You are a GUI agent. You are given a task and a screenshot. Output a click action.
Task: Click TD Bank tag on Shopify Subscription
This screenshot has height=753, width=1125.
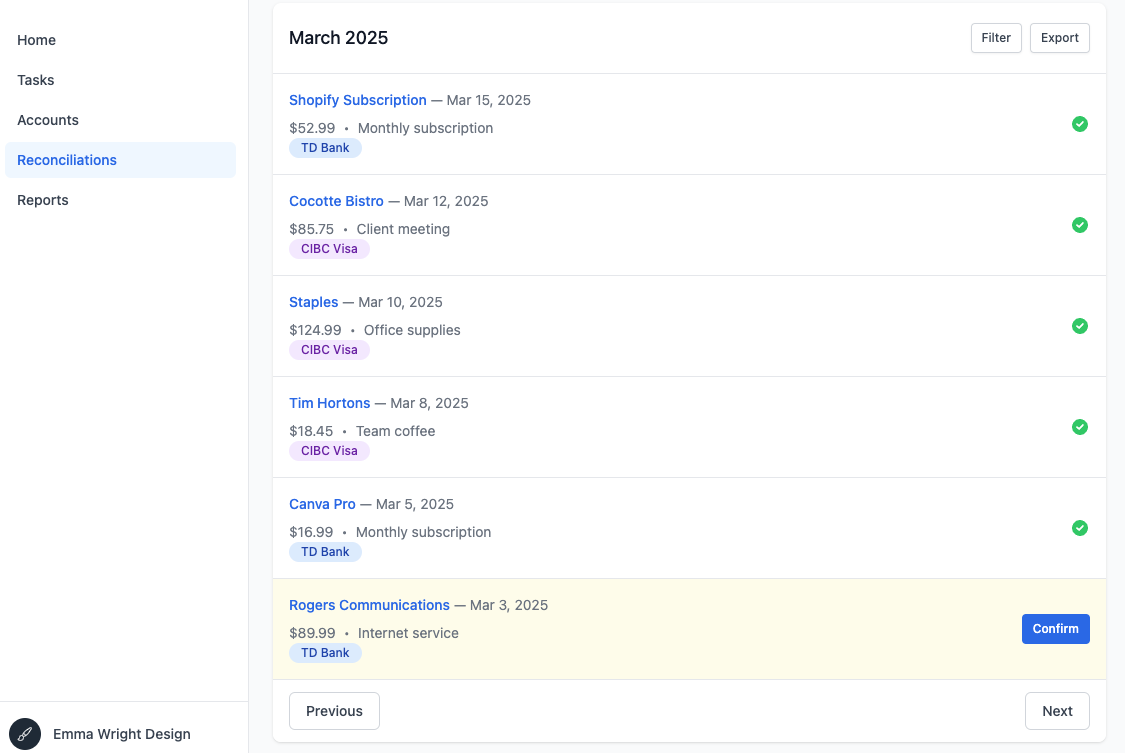tap(325, 148)
